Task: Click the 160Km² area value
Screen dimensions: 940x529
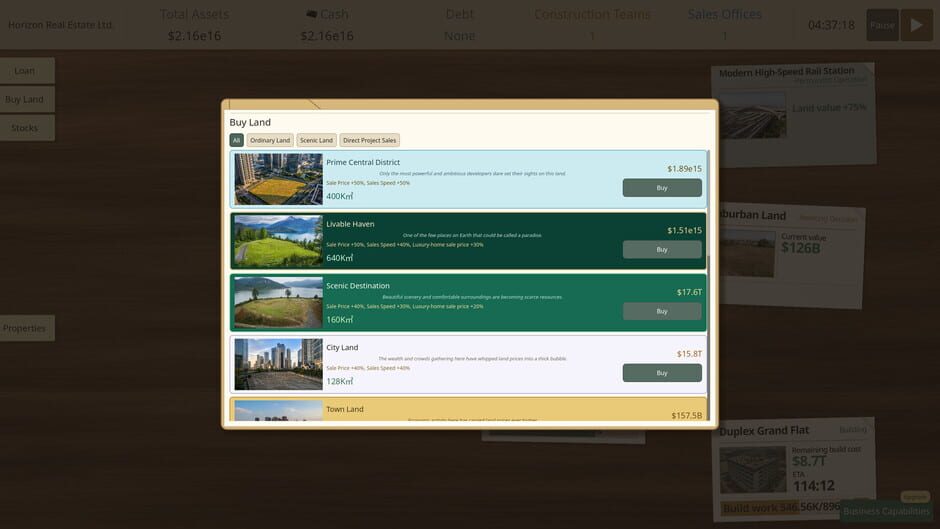Action: coord(339,320)
